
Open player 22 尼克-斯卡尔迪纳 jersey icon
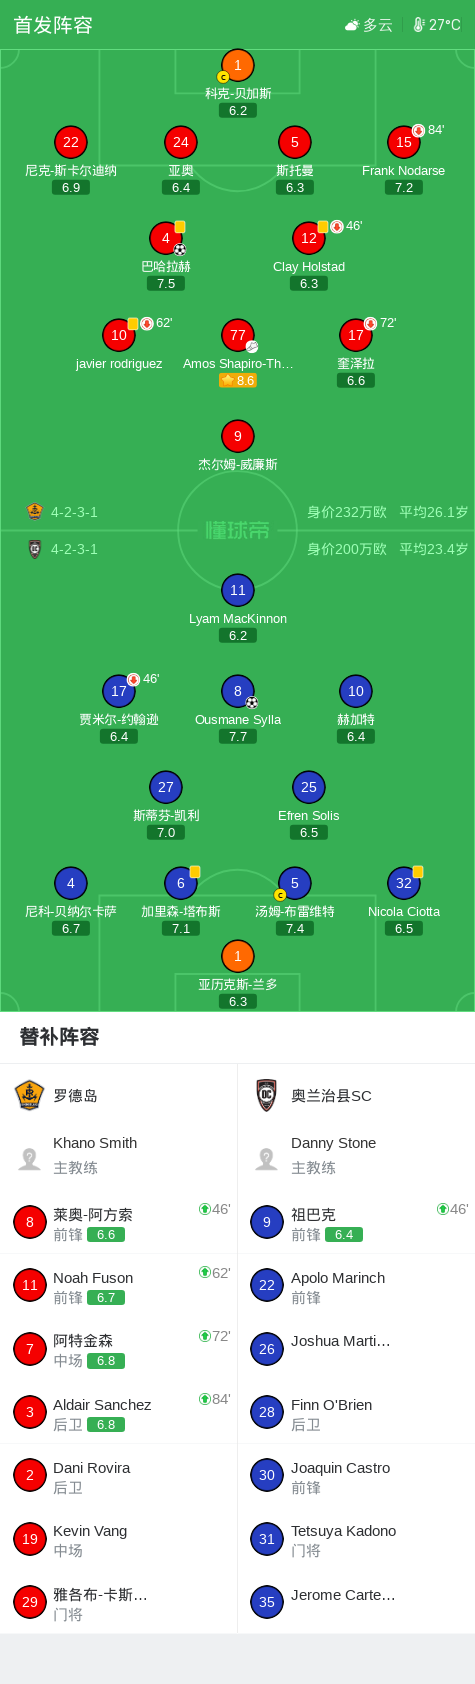70,142
